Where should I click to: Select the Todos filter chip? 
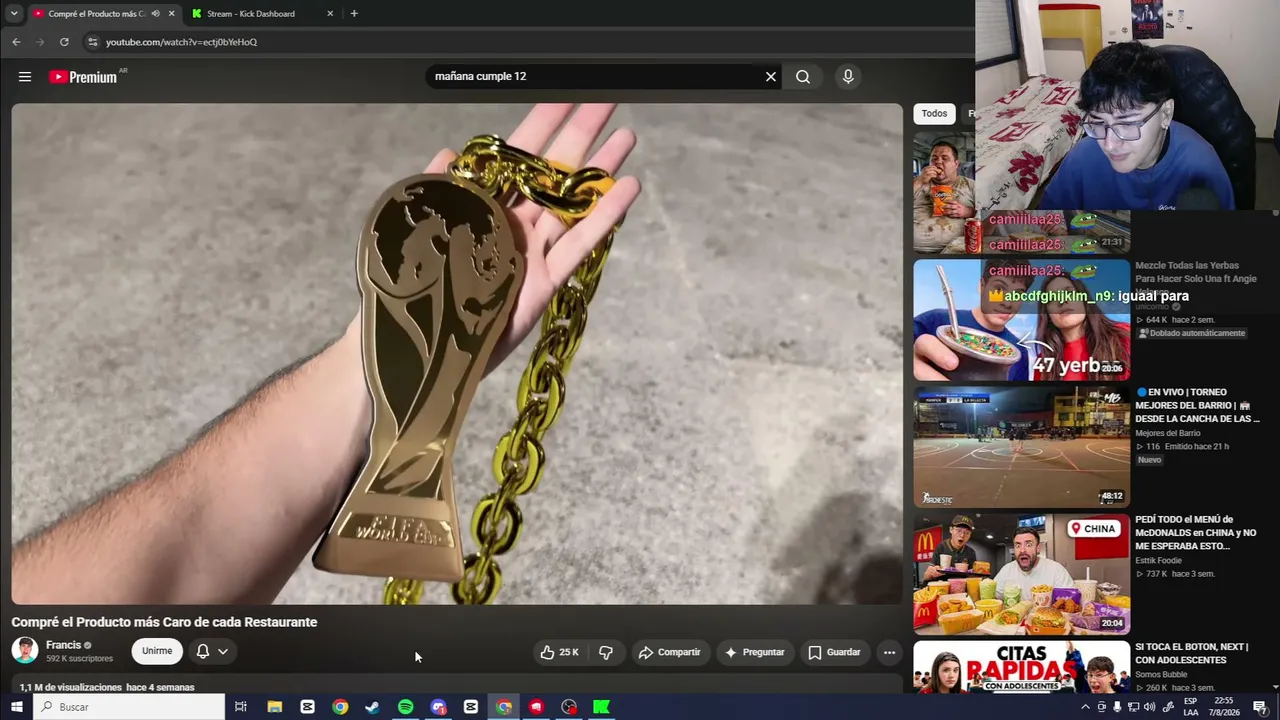[x=934, y=114]
